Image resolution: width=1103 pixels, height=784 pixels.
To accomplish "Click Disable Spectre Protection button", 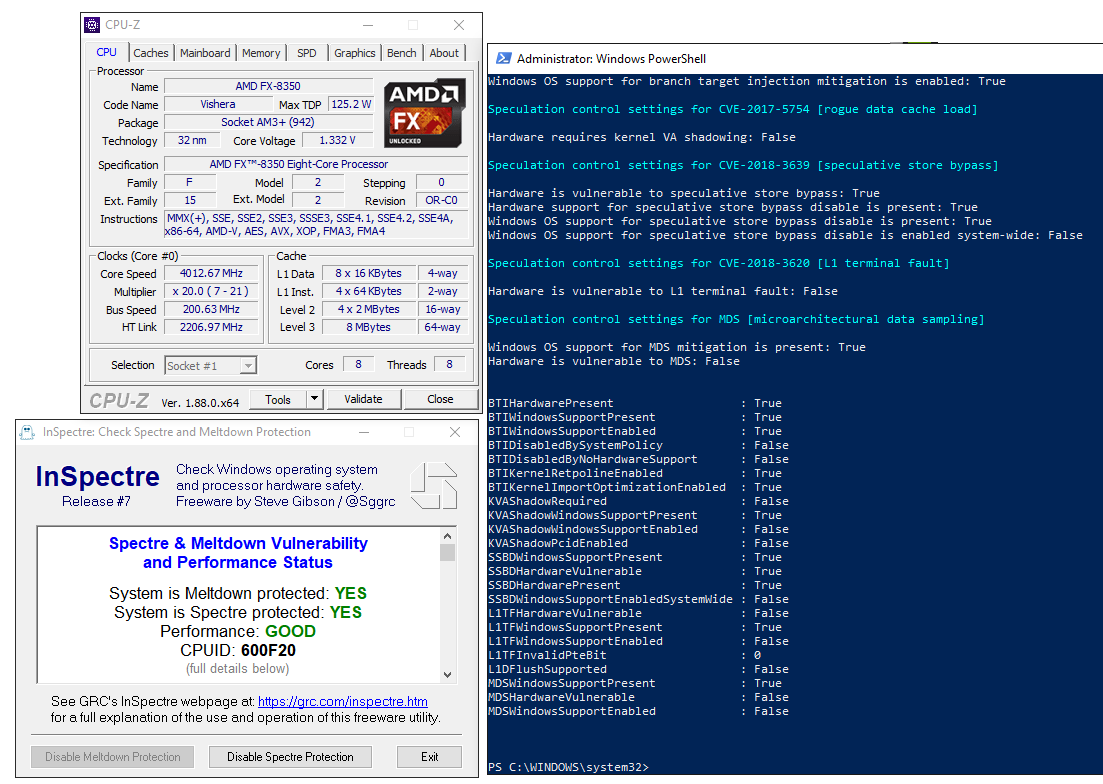I will click(x=290, y=757).
